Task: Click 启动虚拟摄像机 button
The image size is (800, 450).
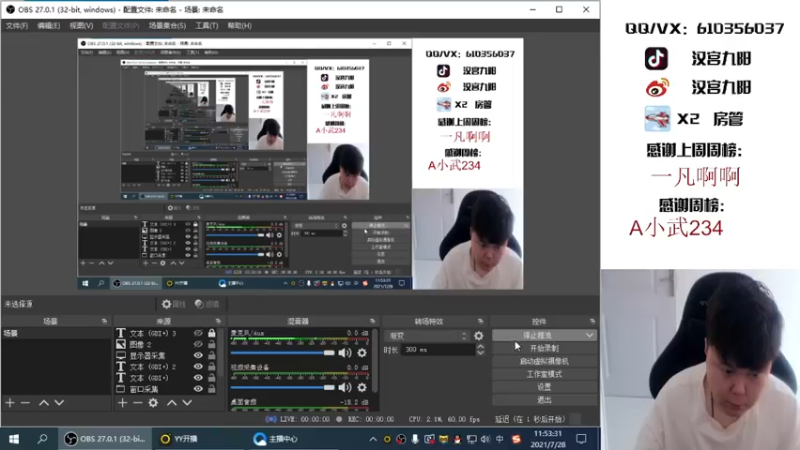Action: [x=544, y=361]
